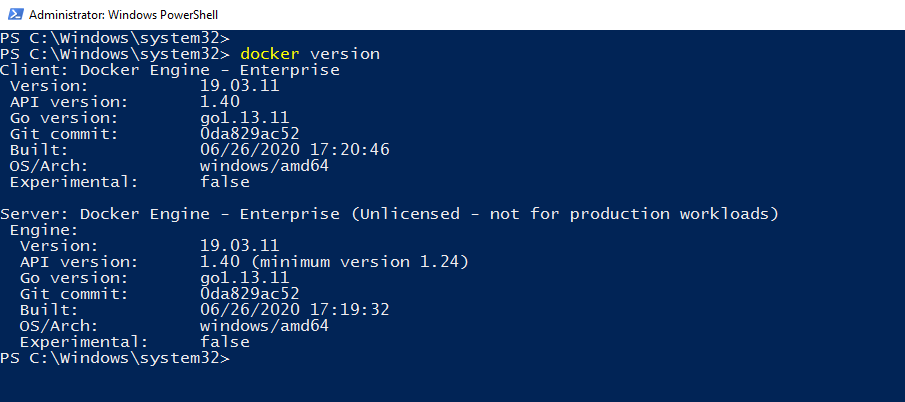The height and width of the screenshot is (402, 905).
Task: Click the Administrator: Windows PowerShell title text
Action: click(123, 15)
